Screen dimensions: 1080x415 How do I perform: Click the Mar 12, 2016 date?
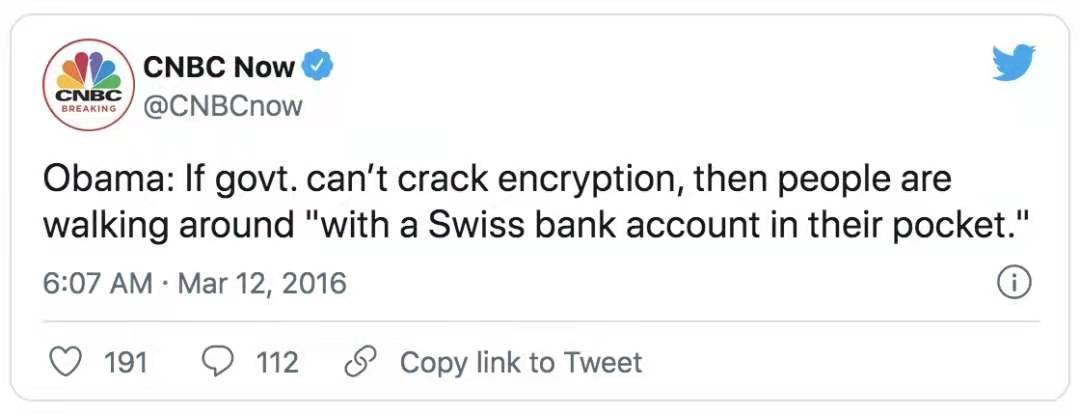pos(262,284)
